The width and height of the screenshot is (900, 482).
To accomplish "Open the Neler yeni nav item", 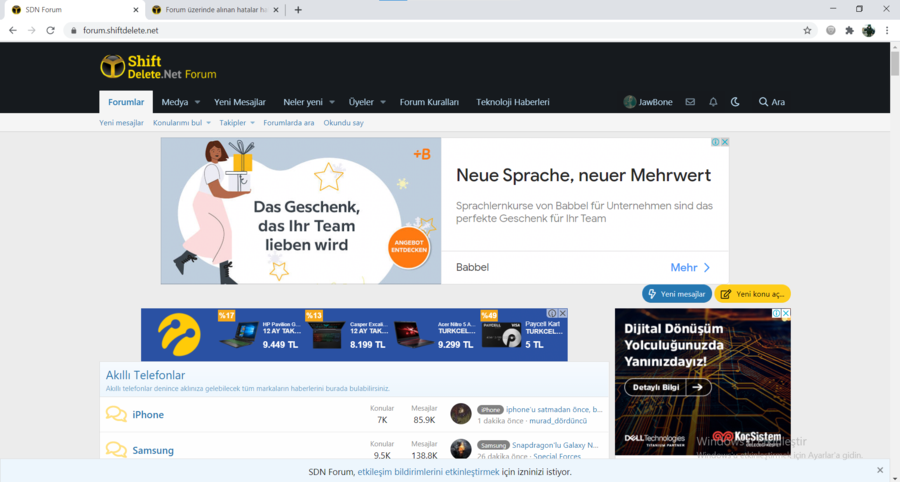I will pos(303,102).
